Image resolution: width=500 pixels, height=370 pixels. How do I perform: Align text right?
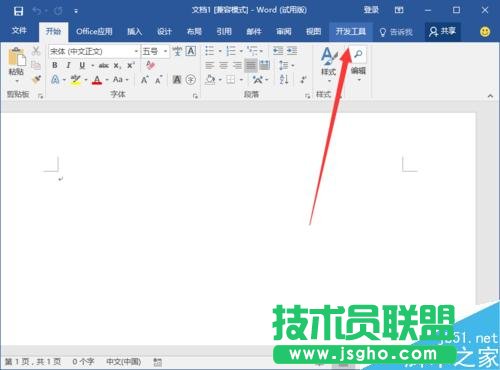(x=237, y=65)
